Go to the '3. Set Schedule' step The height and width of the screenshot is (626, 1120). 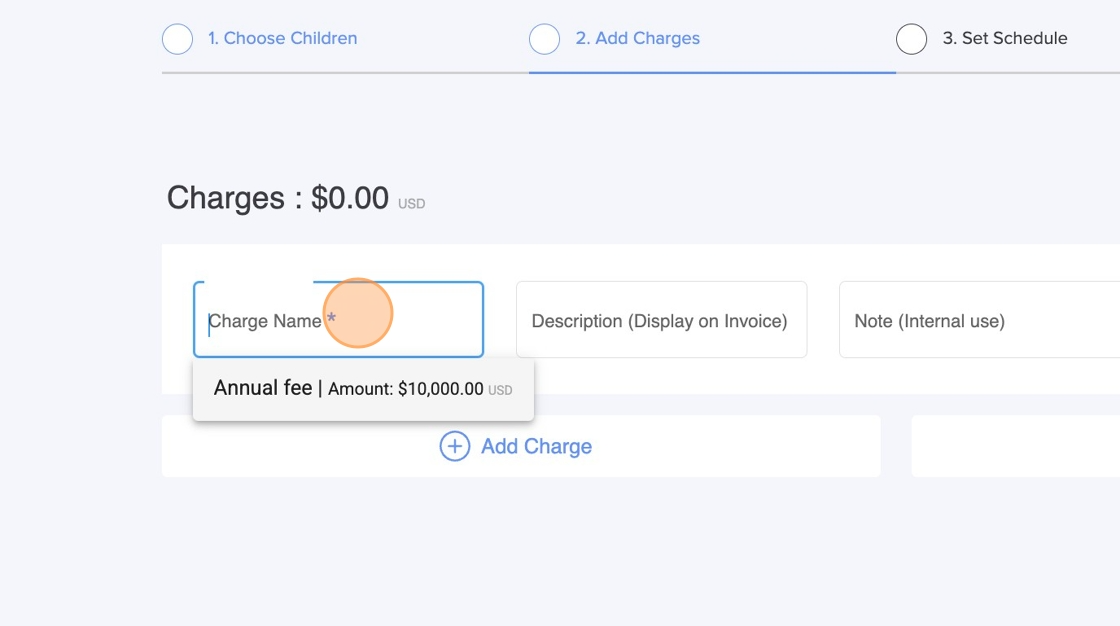click(1004, 39)
